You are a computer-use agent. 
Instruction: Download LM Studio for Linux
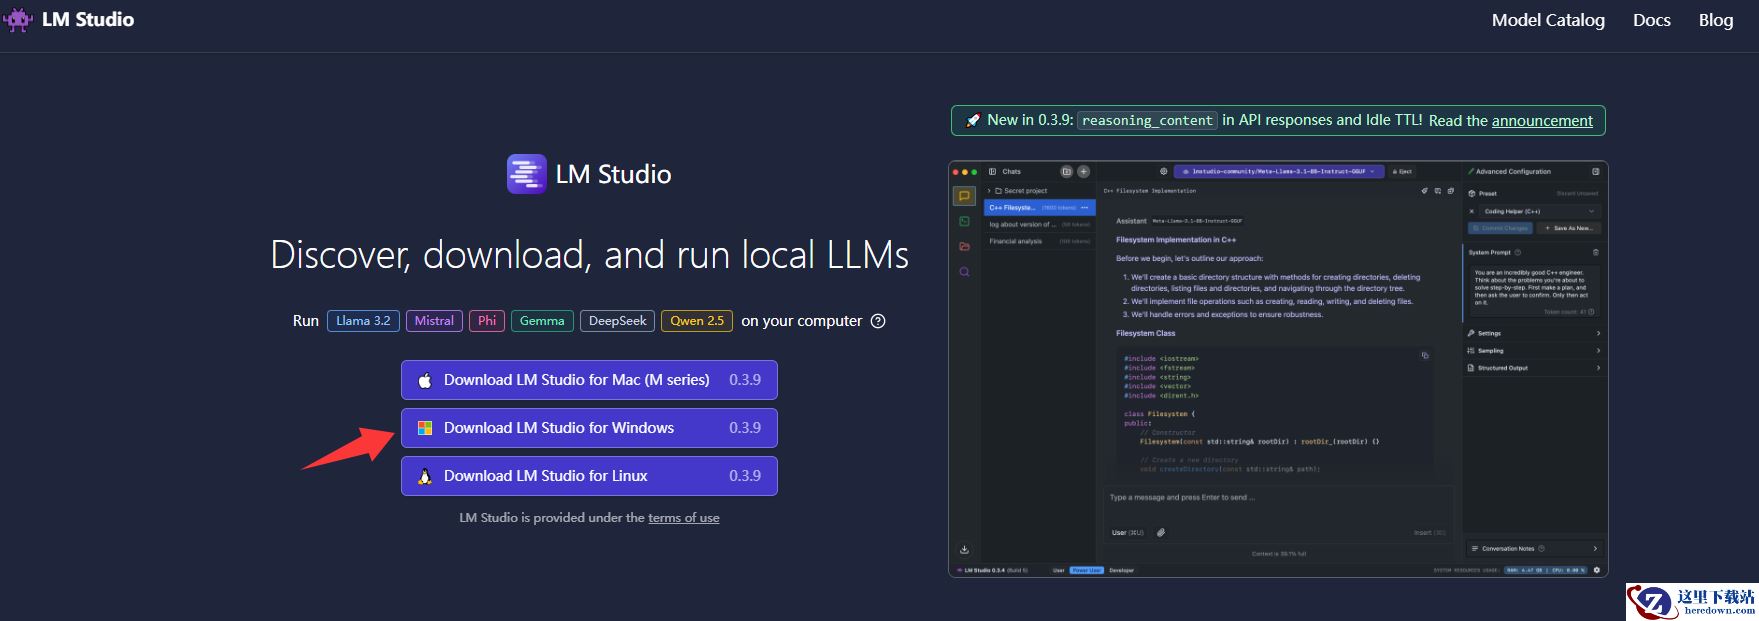(589, 476)
